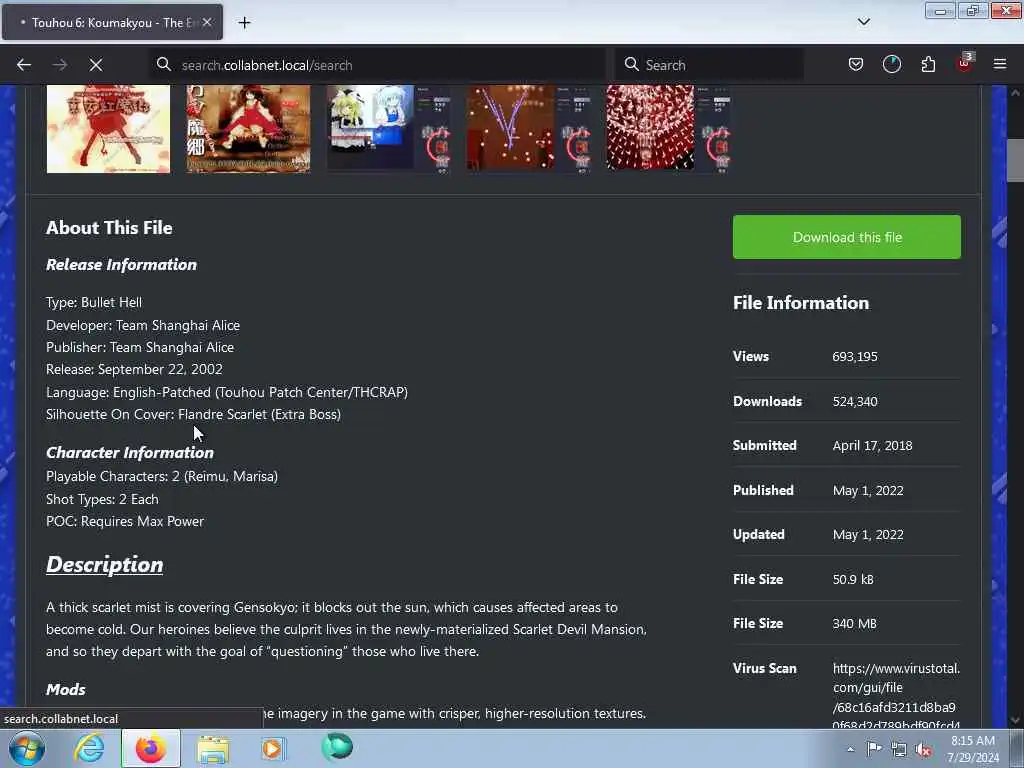Click the 'Shot Types: 2 Each' line

coord(102,499)
